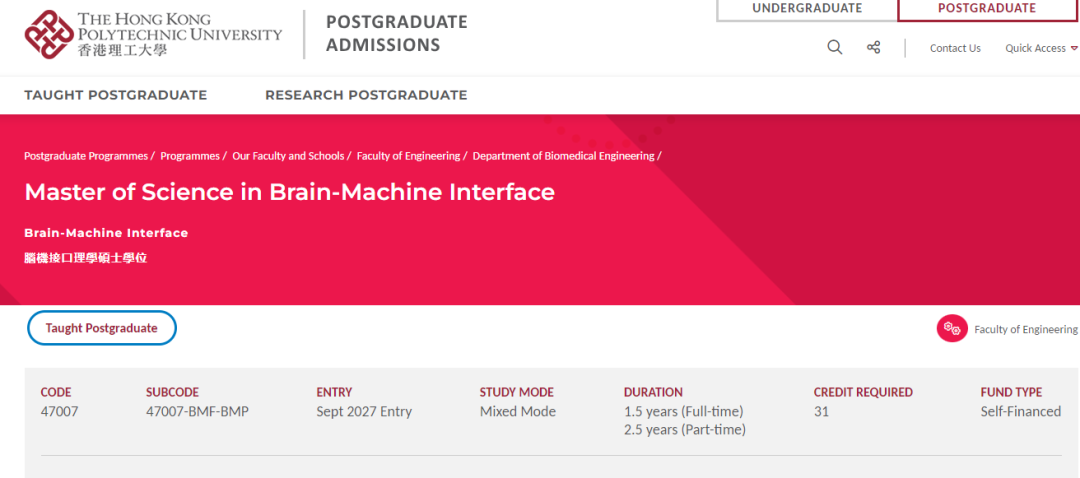Click the DURATION column label
This screenshot has width=1080, height=478.
coord(653,393)
